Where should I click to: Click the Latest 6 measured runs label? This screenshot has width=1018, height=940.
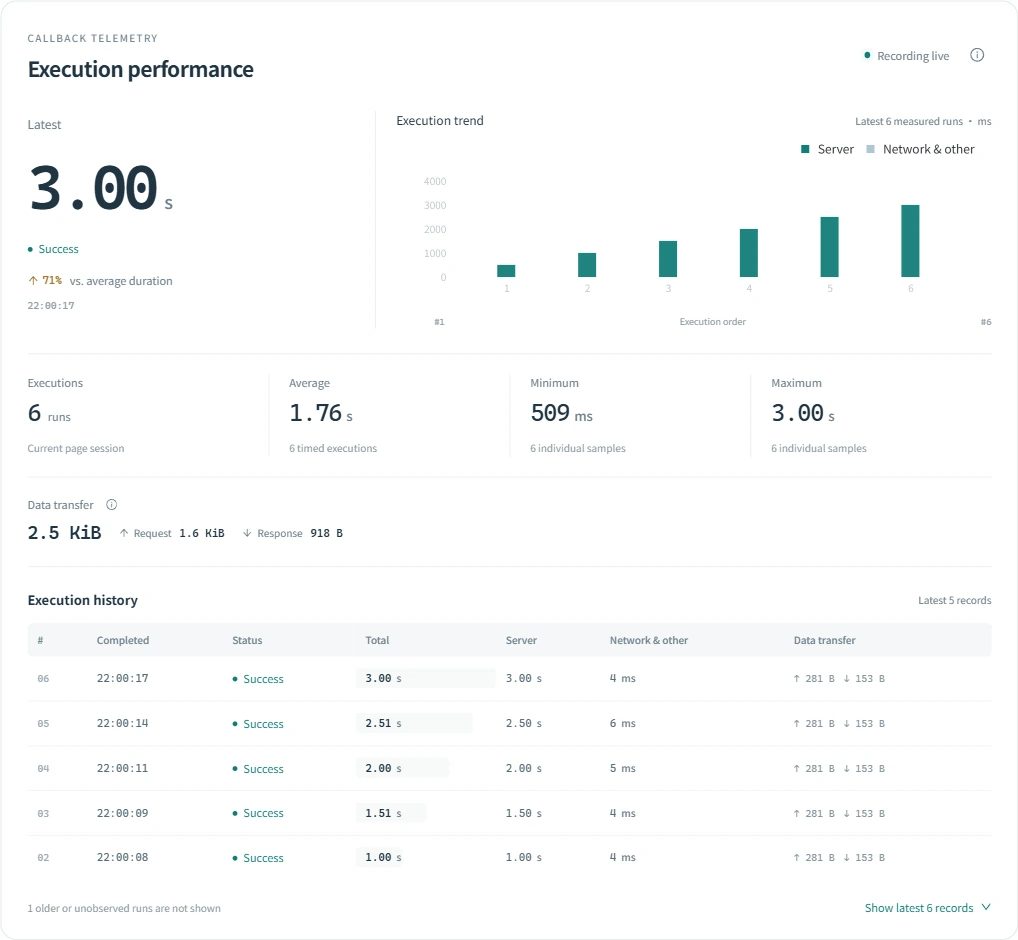[908, 121]
